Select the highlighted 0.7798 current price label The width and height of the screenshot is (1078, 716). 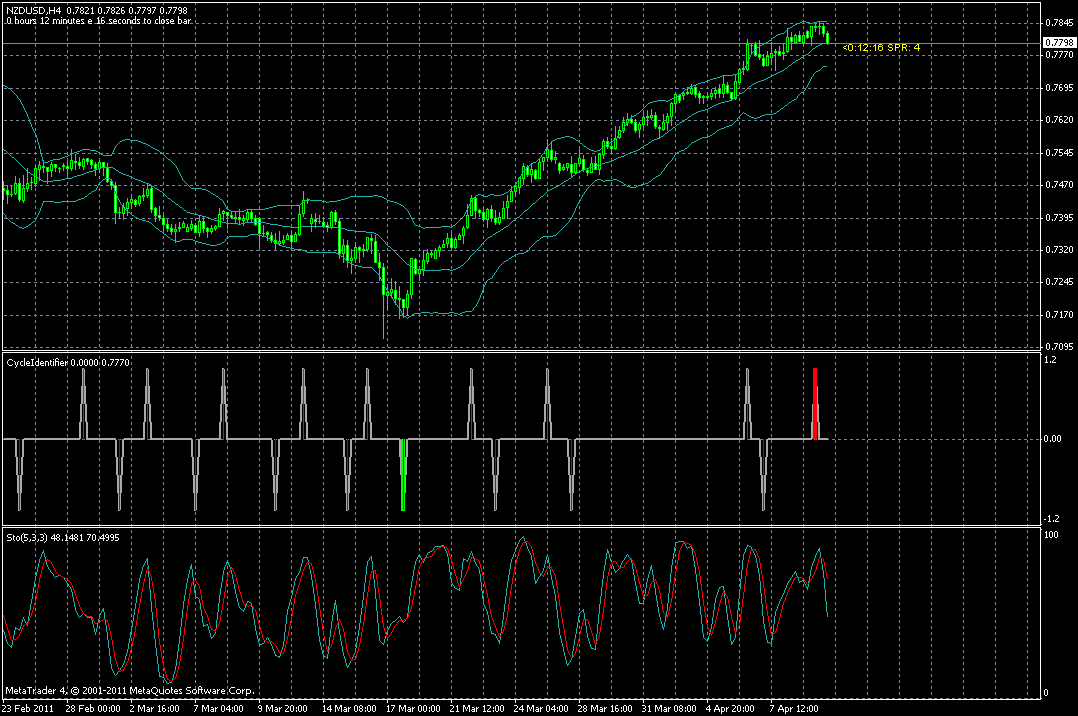click(1059, 43)
